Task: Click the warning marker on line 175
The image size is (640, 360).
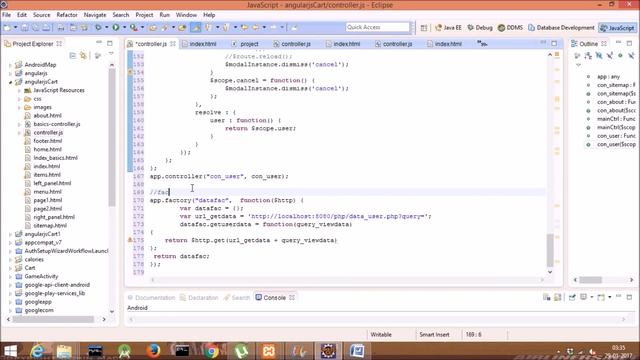Action: 130,240
